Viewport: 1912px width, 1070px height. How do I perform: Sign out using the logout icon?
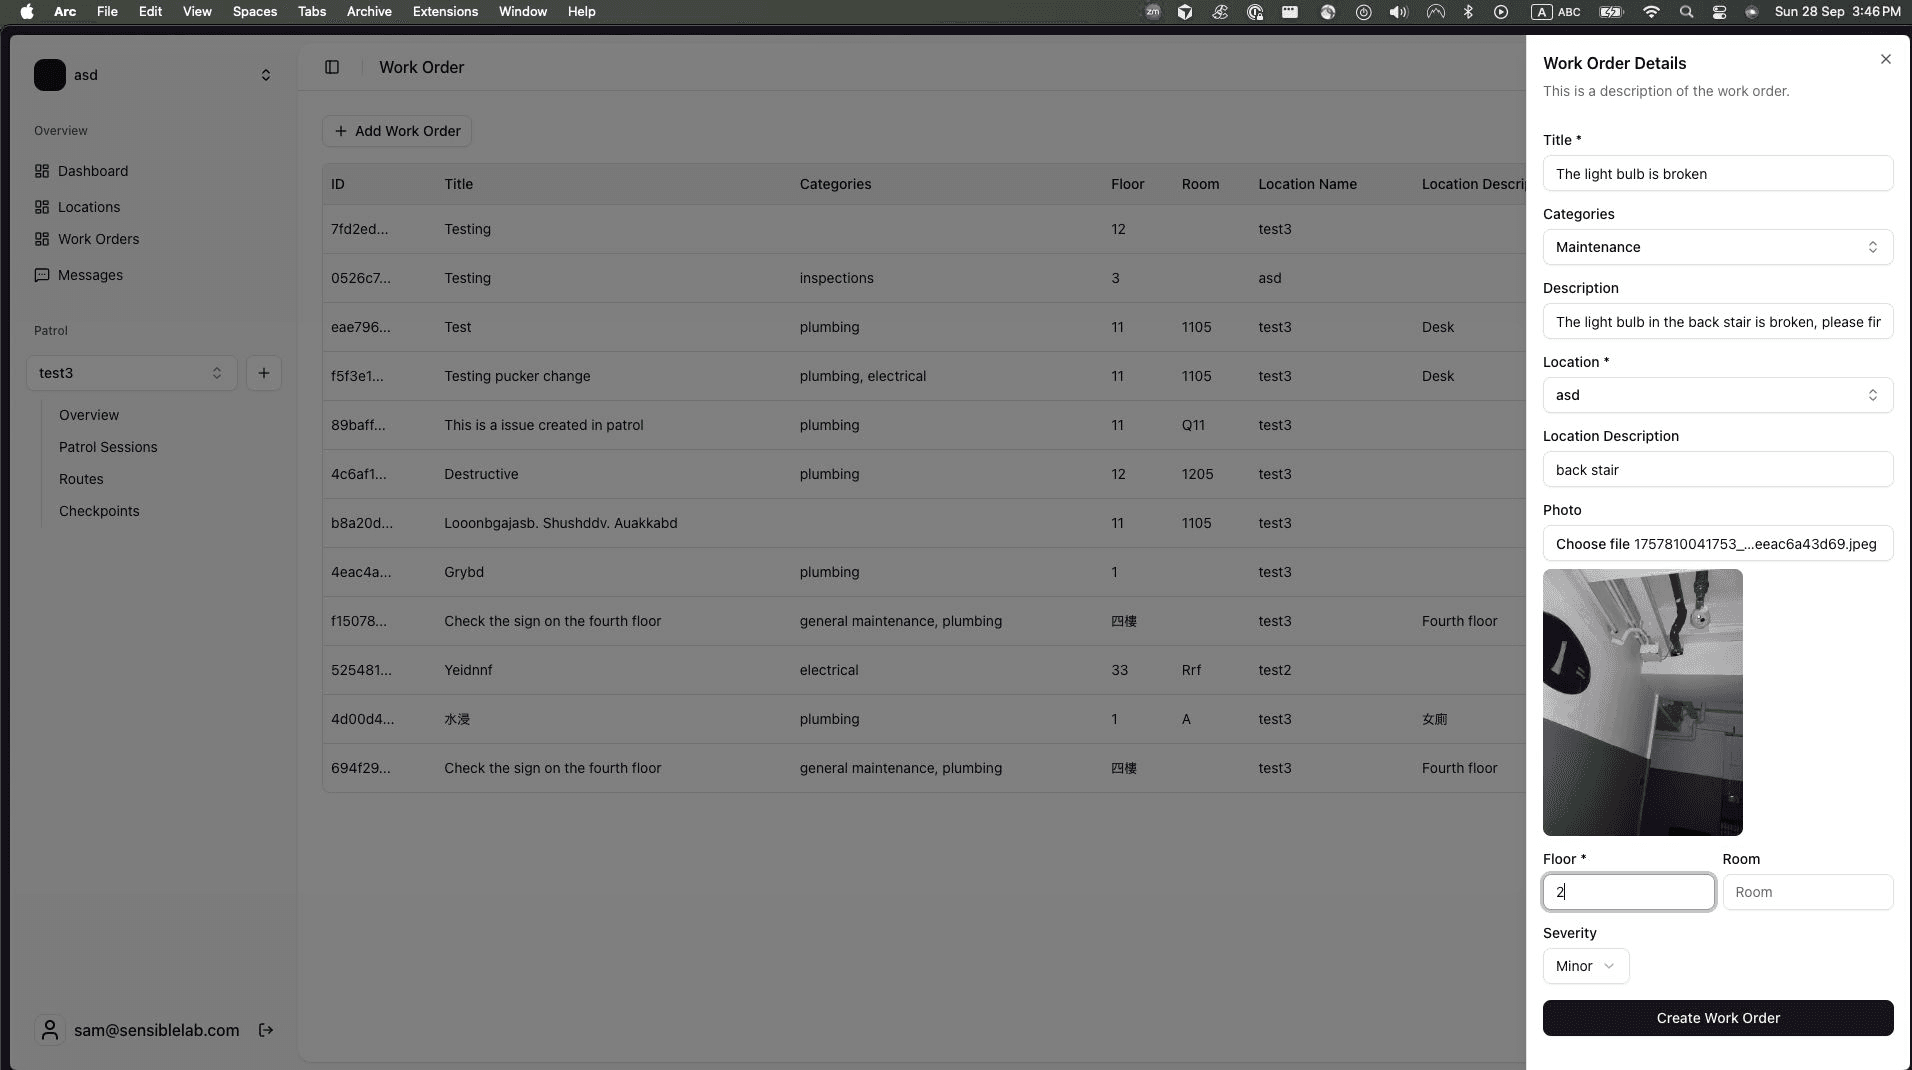265,1030
